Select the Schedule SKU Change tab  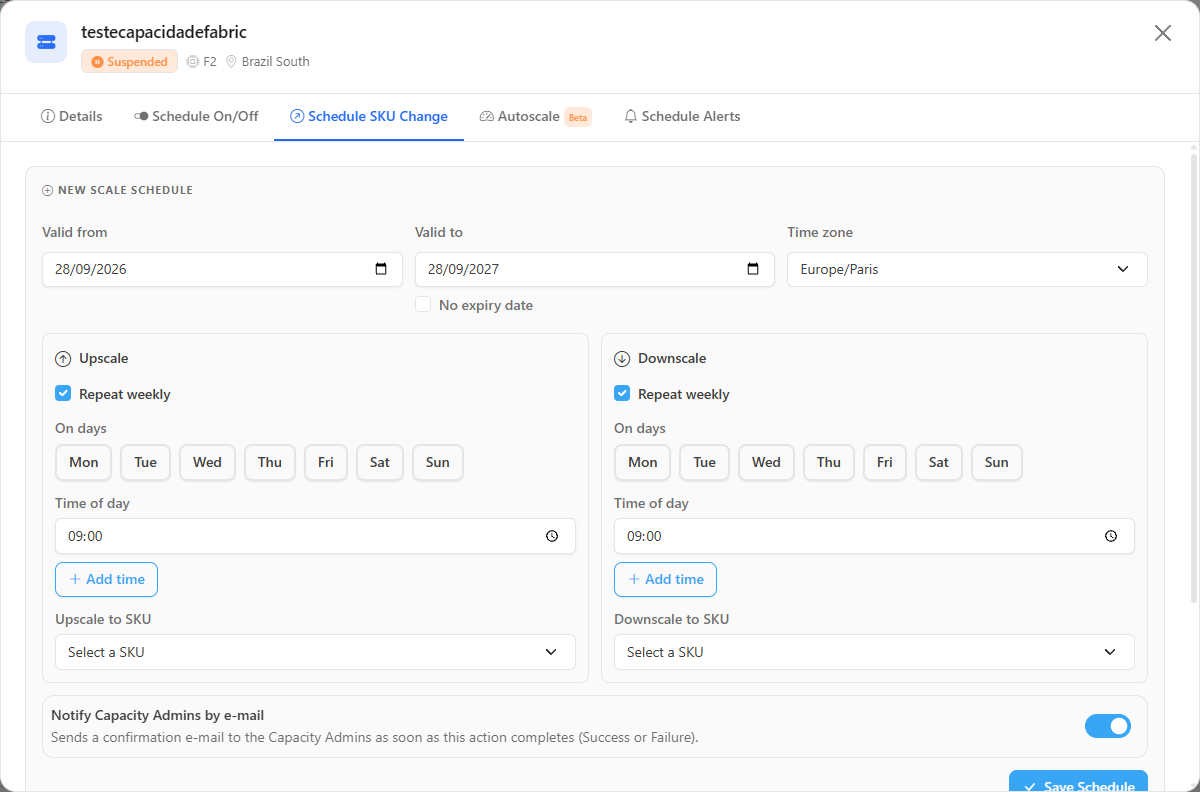point(369,116)
